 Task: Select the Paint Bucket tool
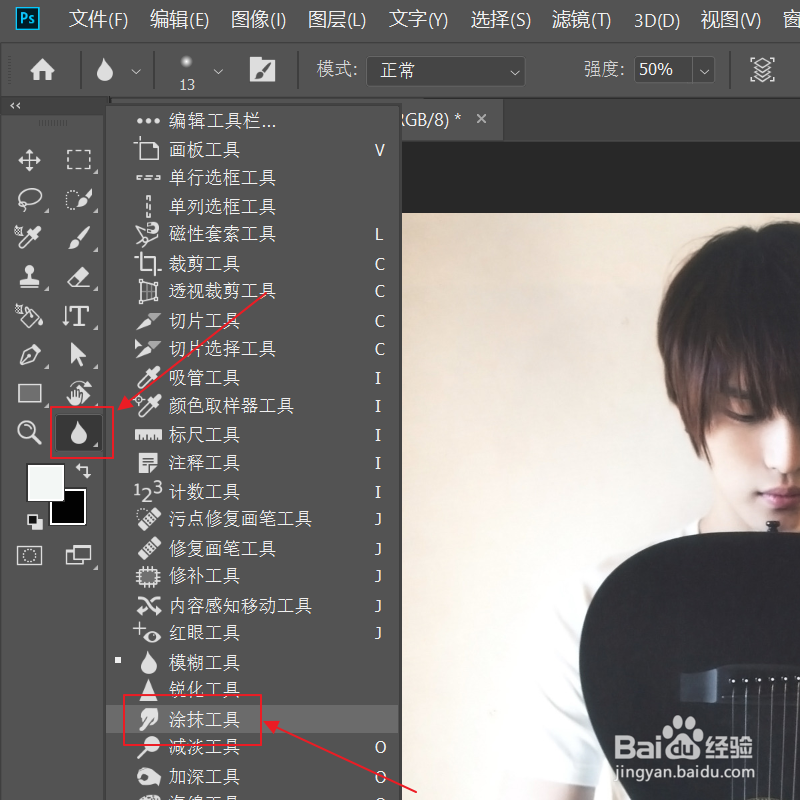(x=29, y=316)
